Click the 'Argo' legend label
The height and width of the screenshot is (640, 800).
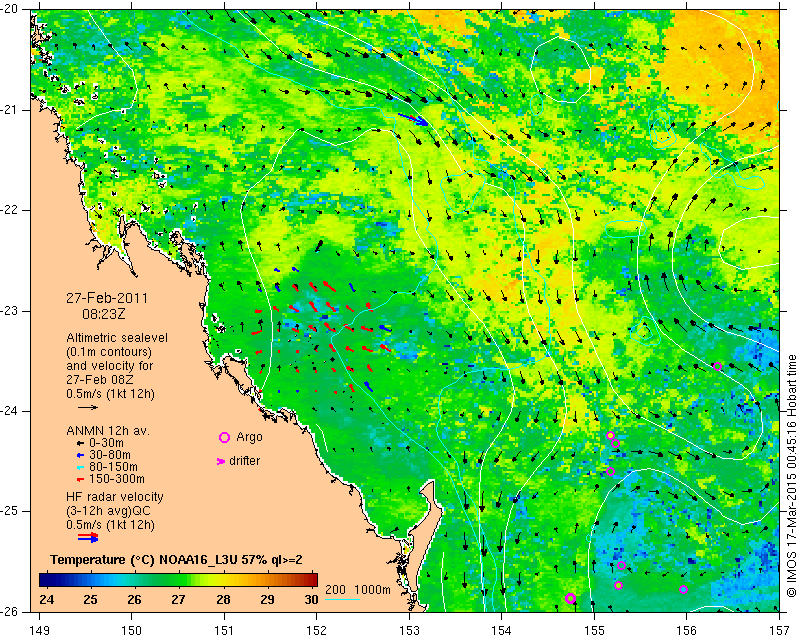pyautogui.click(x=249, y=437)
